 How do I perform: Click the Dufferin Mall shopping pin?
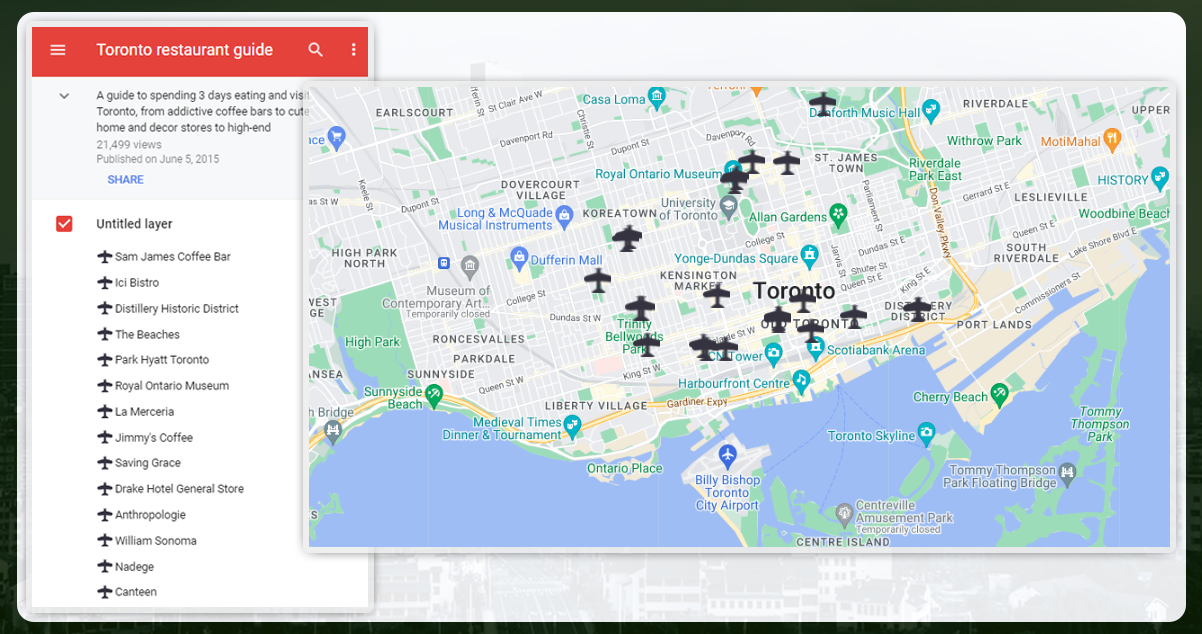click(x=519, y=259)
